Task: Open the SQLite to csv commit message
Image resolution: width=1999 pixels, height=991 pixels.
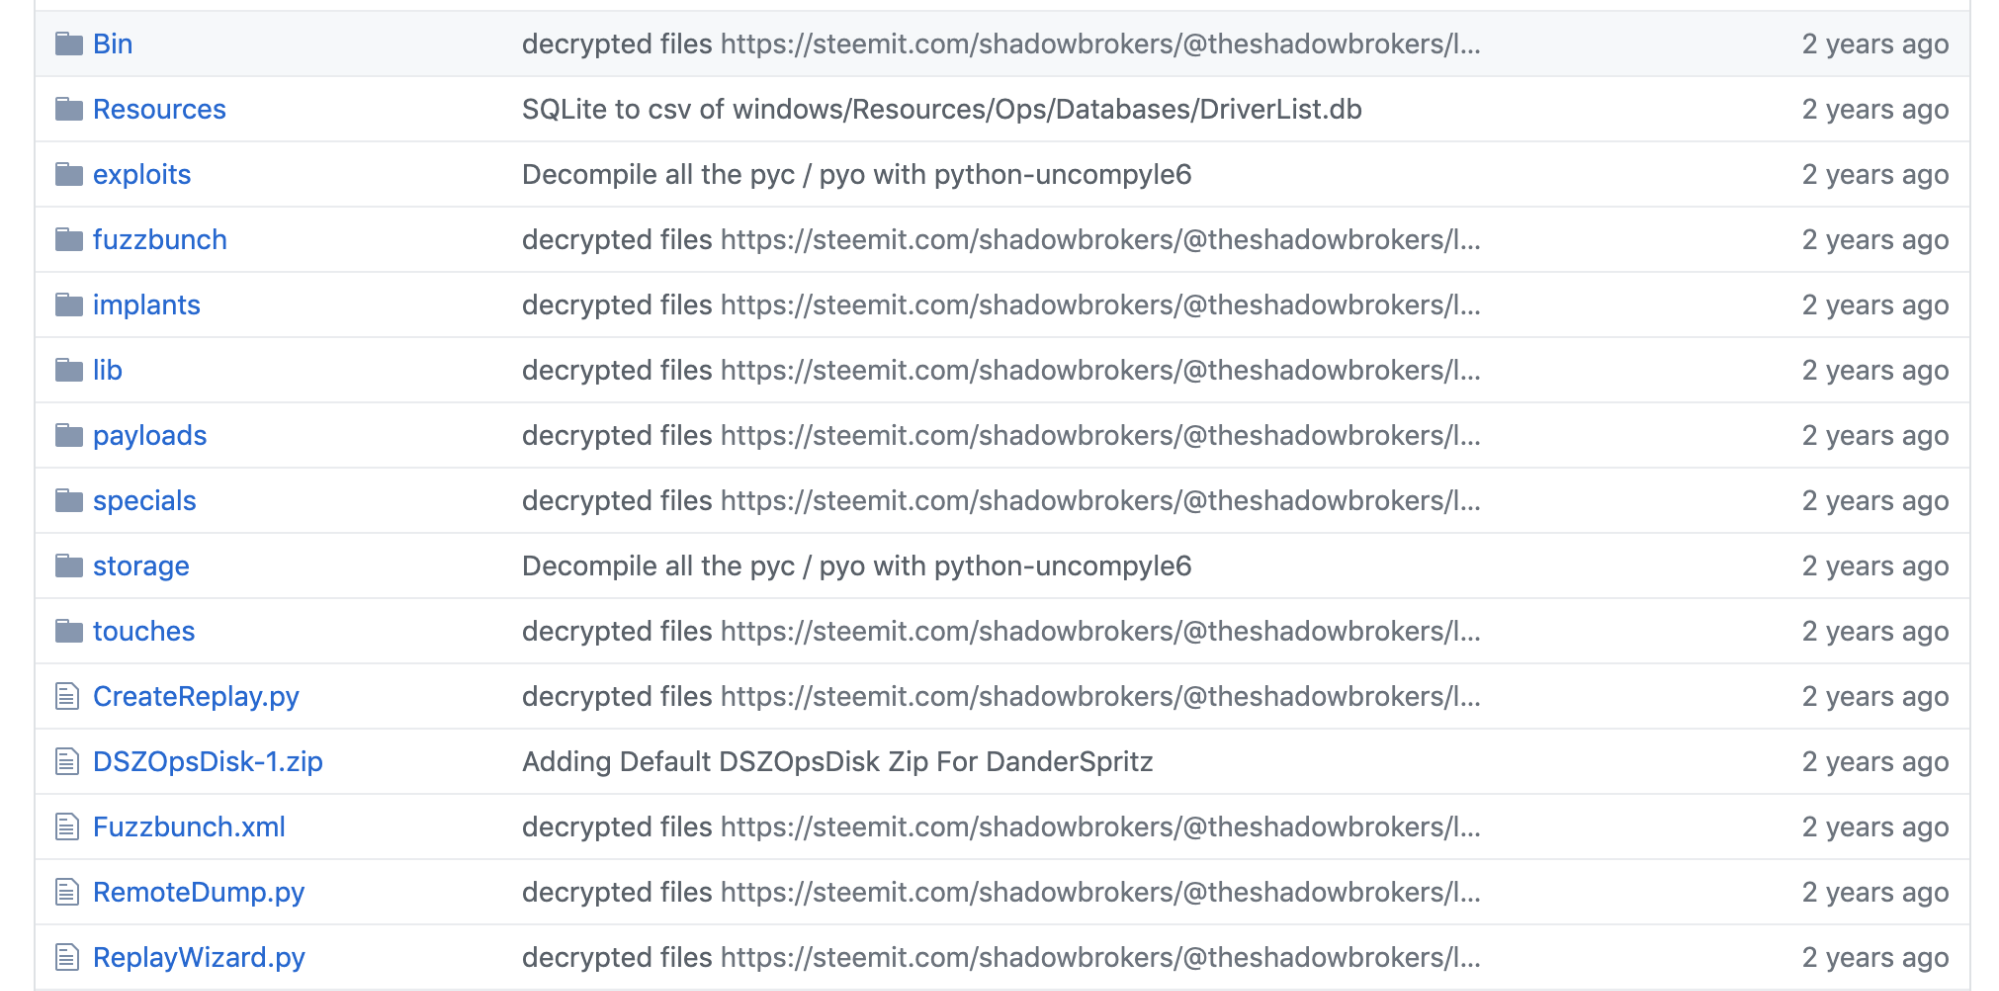Action: pos(942,109)
